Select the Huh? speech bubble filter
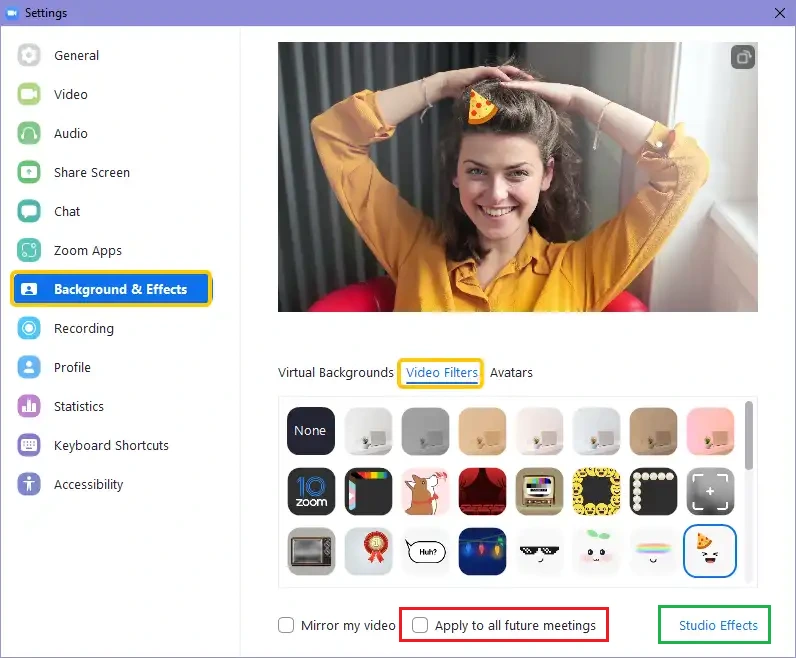This screenshot has height=658, width=796. [425, 551]
